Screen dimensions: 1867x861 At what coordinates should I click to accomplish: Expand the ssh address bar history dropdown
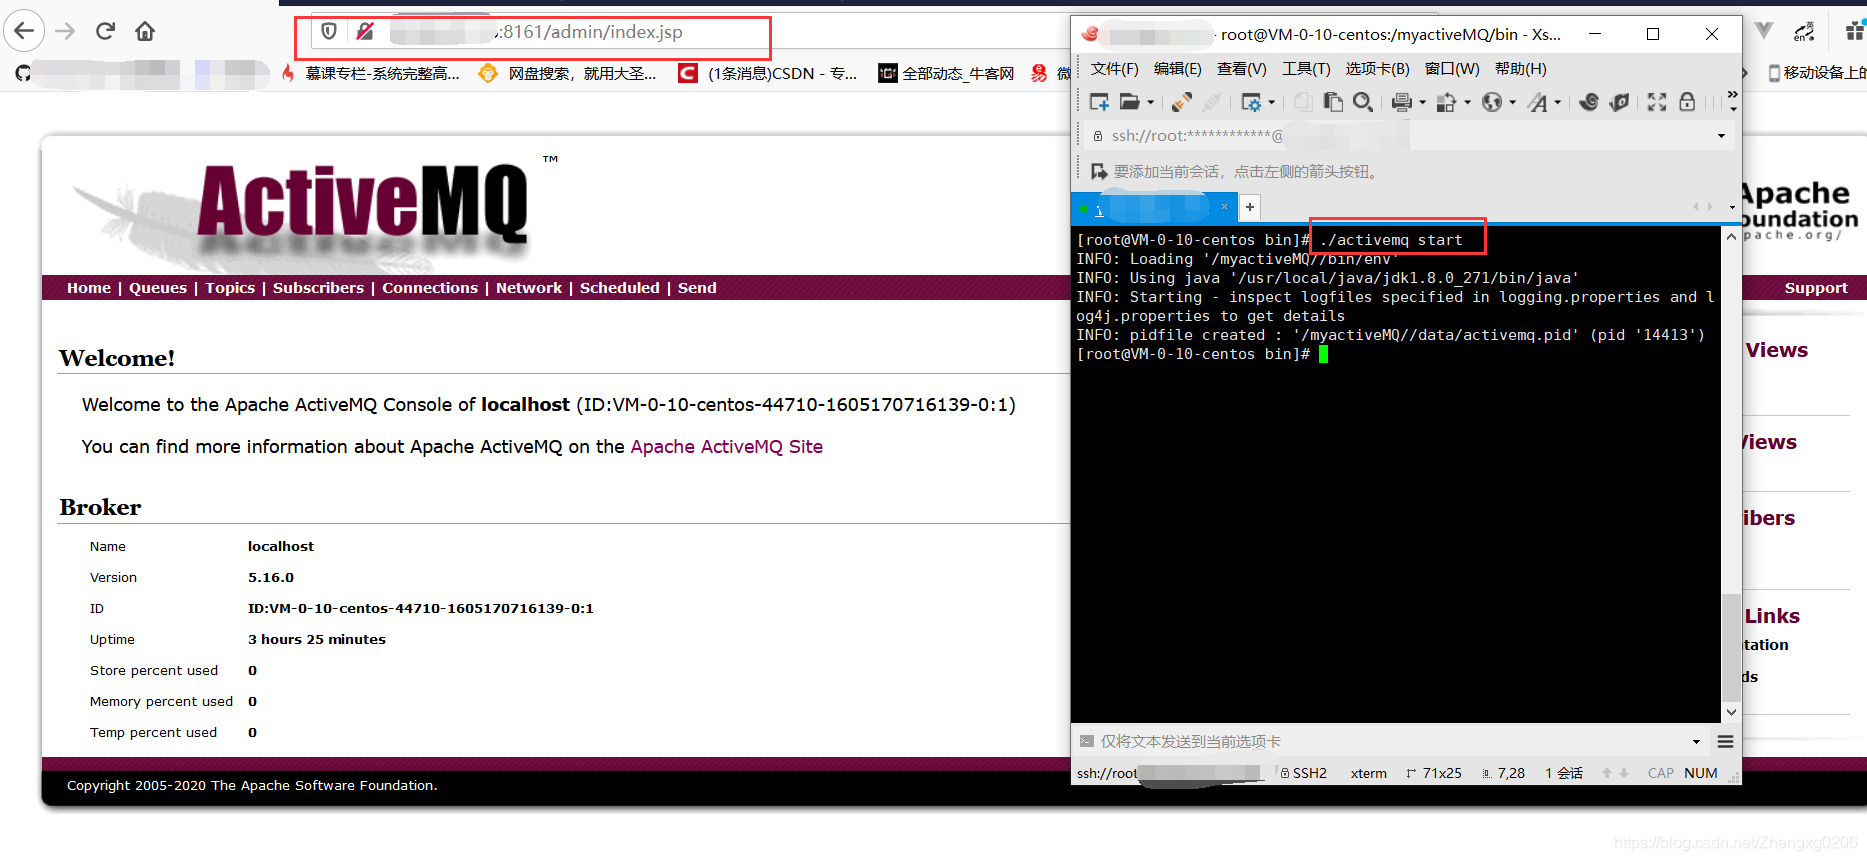[x=1721, y=136]
